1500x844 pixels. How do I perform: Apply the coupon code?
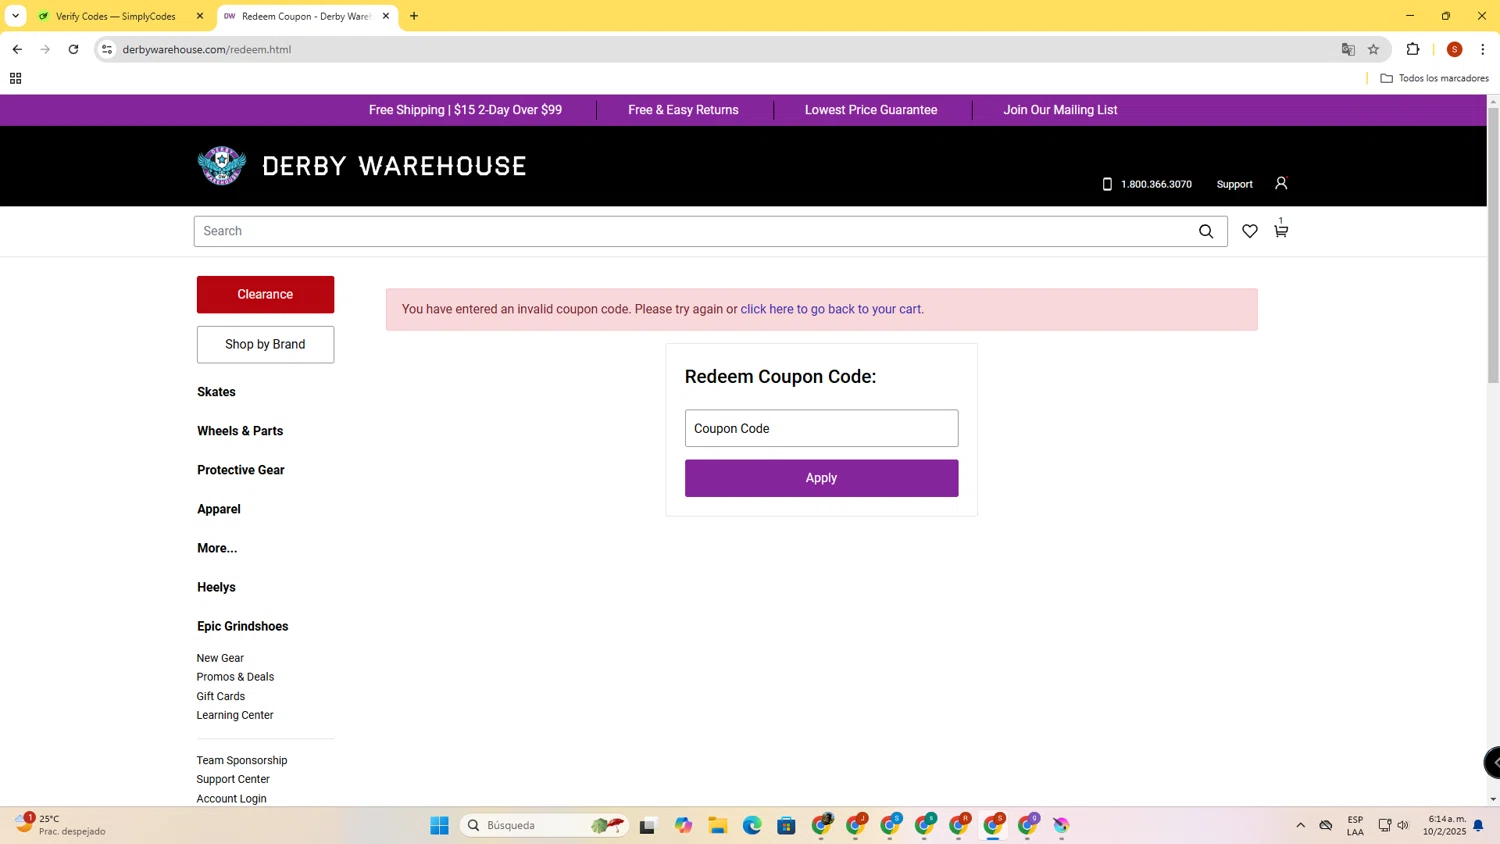point(821,478)
